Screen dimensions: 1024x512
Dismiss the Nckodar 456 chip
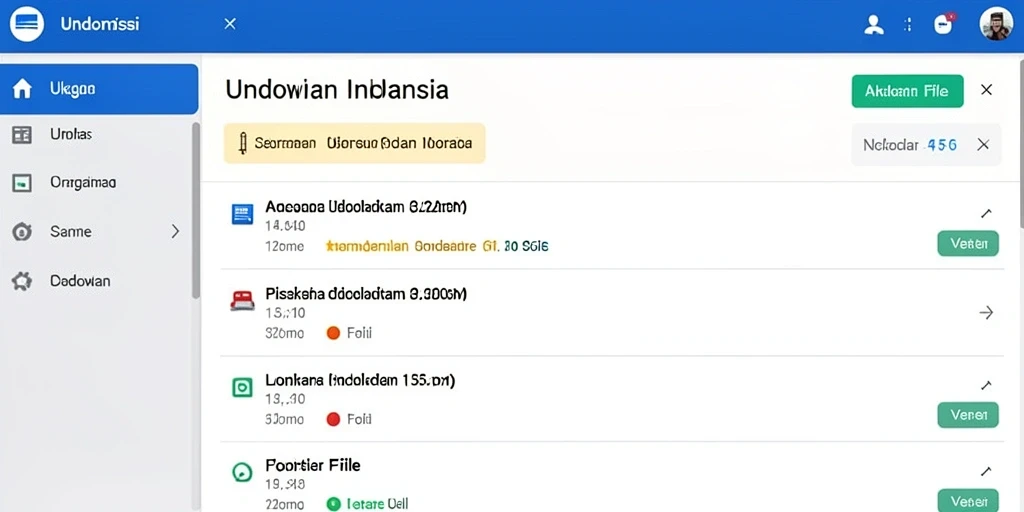[x=983, y=145]
